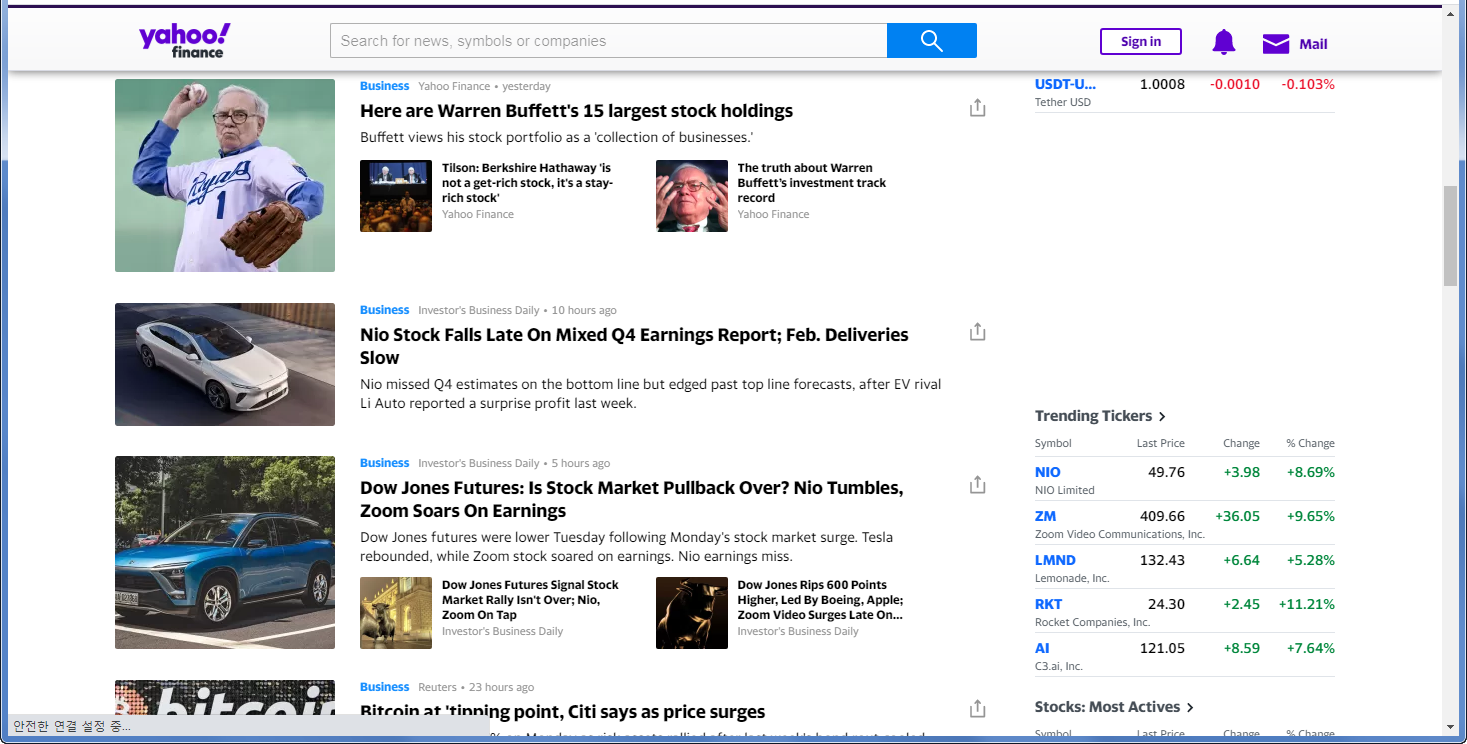Click Business tag on Buffett article
Viewport: 1467px width, 744px height.
(384, 86)
